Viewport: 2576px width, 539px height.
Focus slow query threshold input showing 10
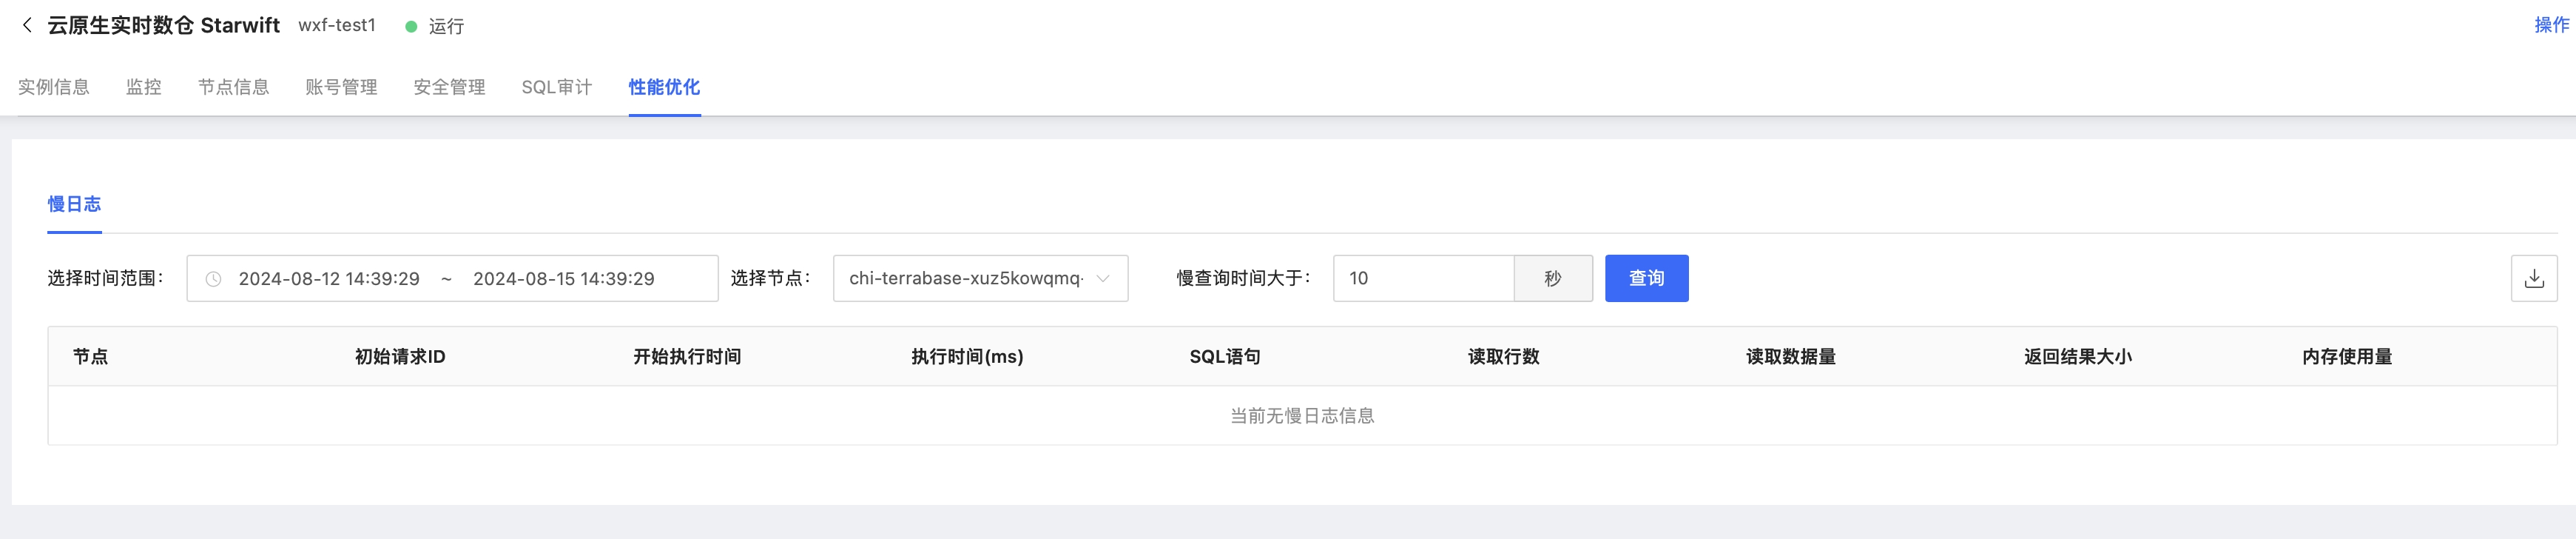1423,278
